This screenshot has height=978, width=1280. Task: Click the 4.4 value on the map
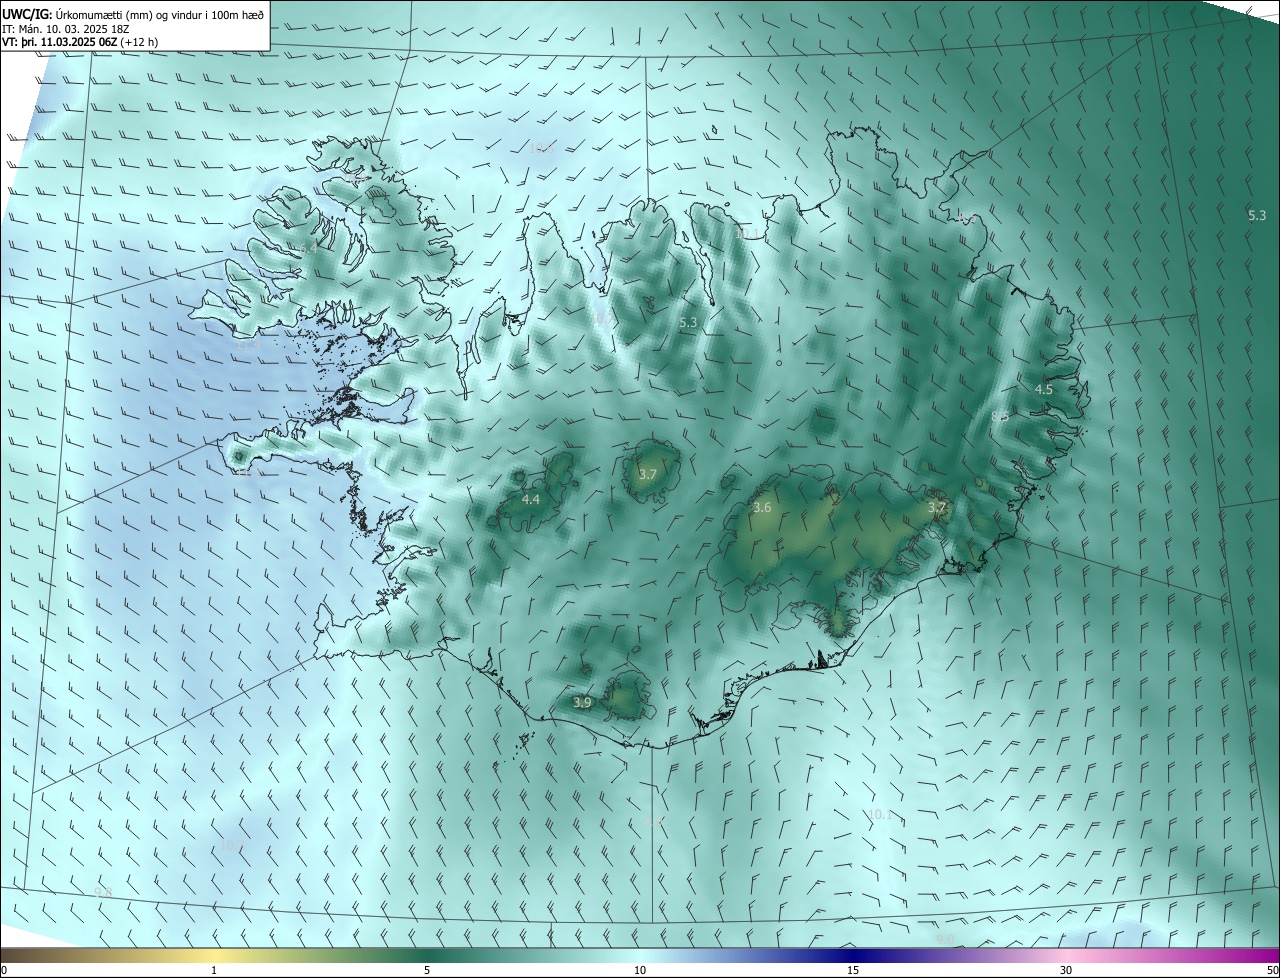[531, 499]
